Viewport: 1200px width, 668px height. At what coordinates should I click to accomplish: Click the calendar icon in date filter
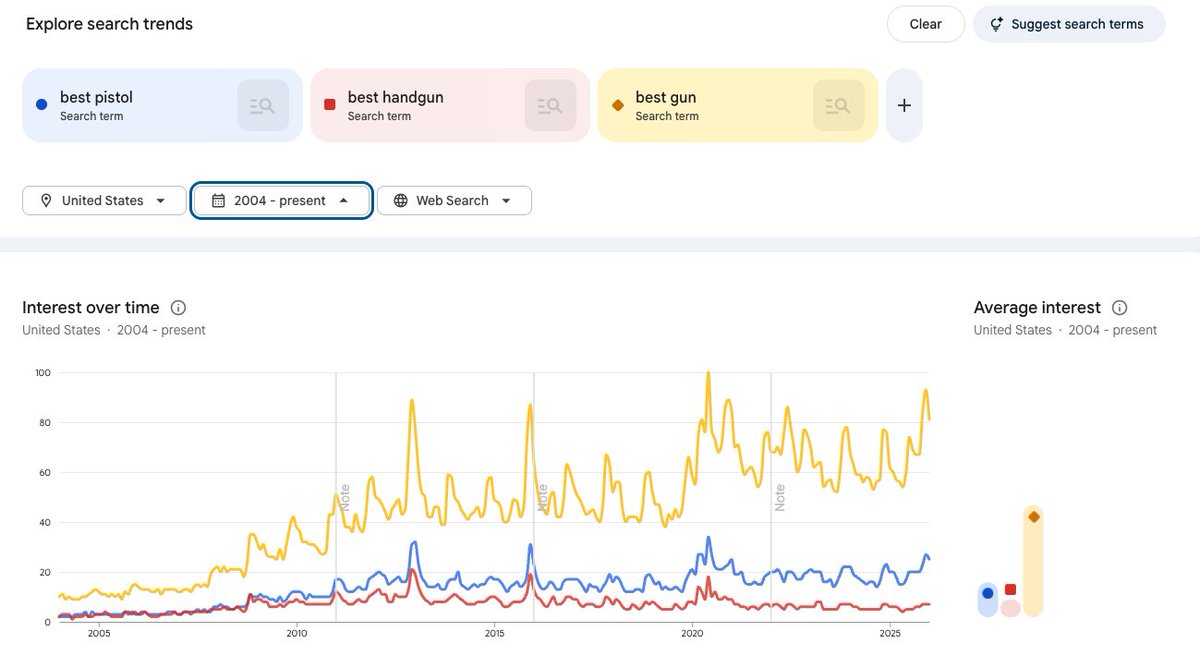[x=218, y=200]
